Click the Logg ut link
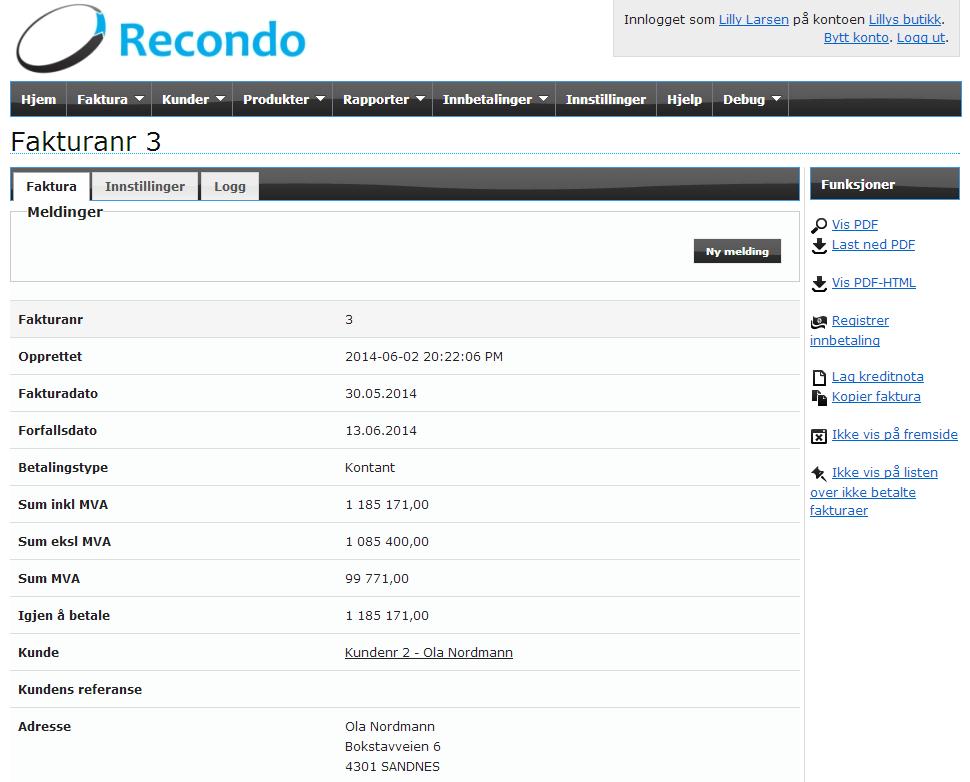 920,37
